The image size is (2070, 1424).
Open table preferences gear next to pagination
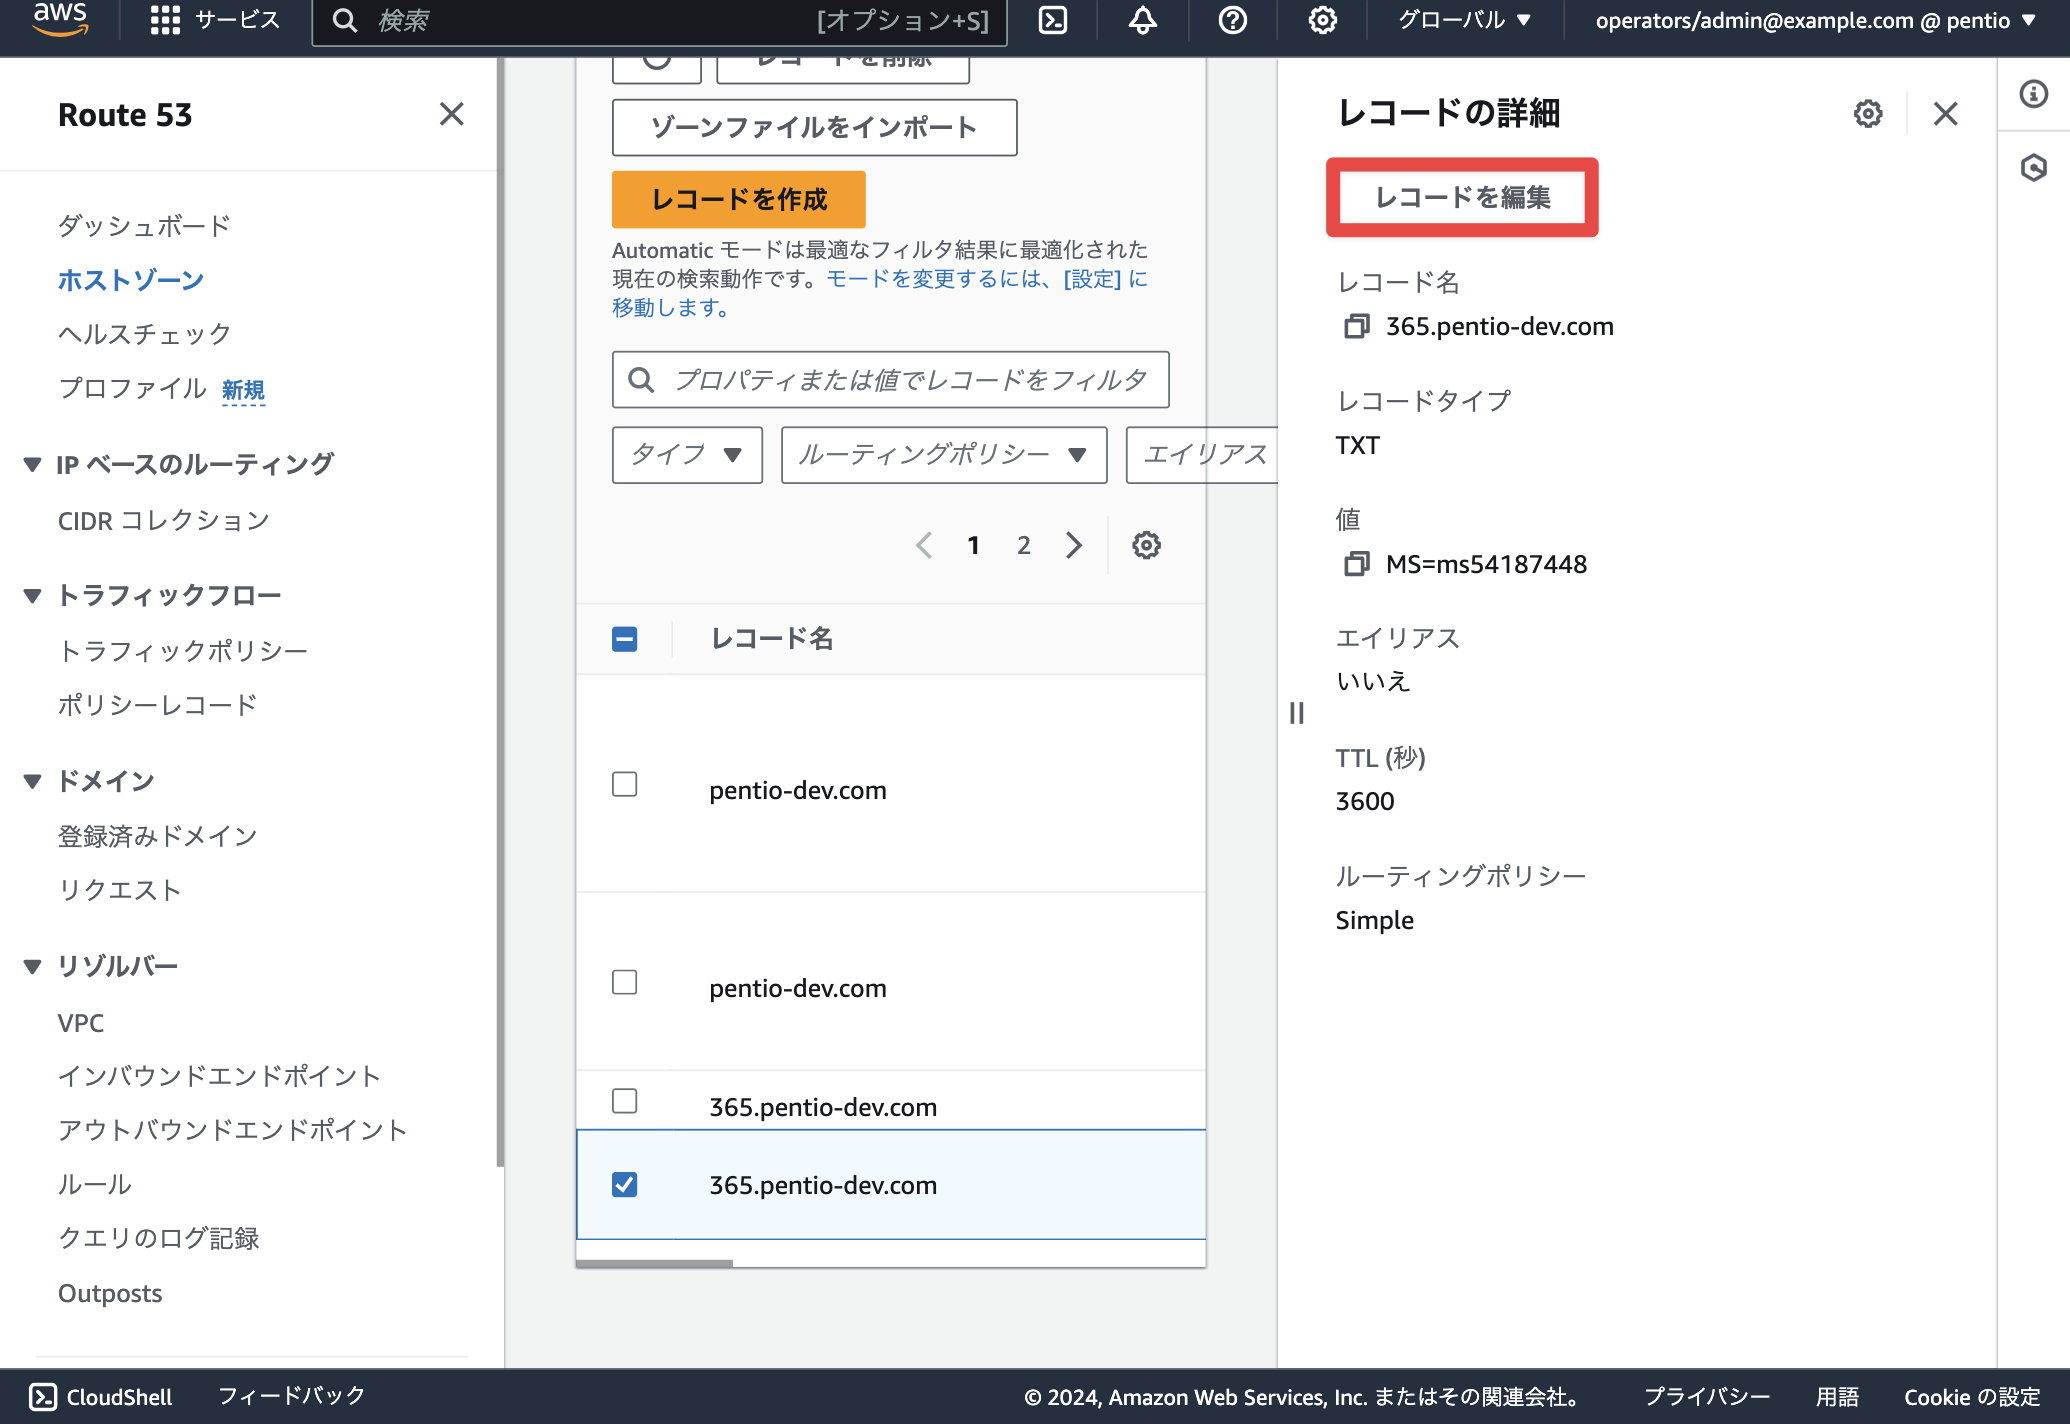coord(1146,545)
